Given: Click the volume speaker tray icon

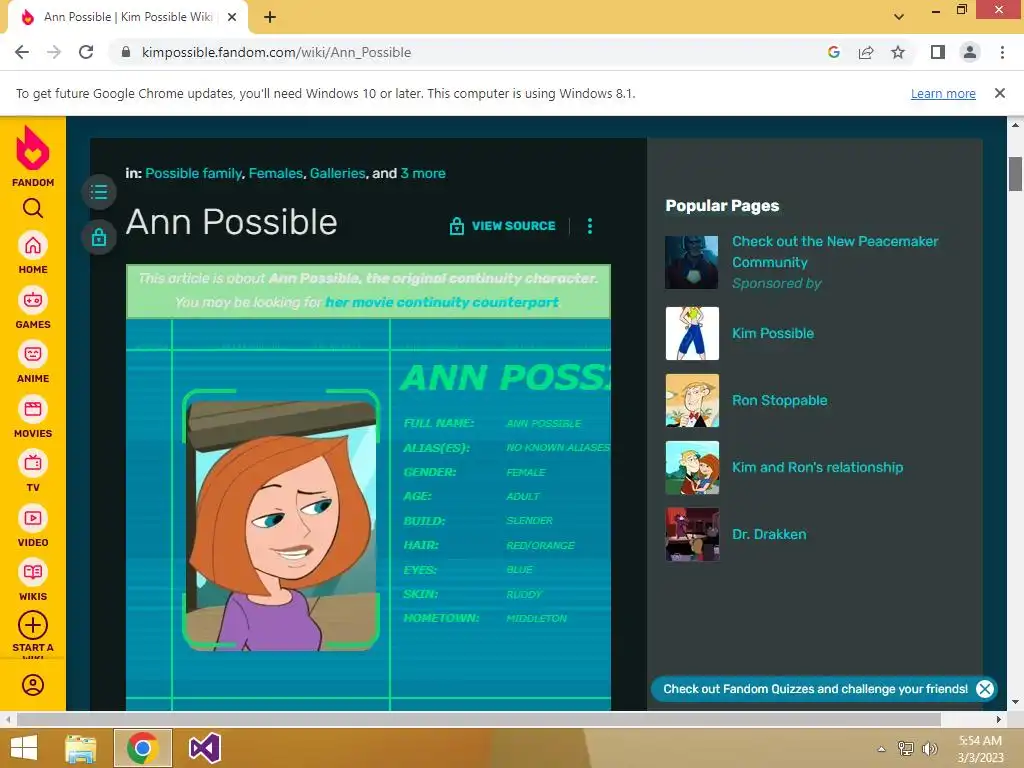Looking at the screenshot, I should (x=930, y=749).
